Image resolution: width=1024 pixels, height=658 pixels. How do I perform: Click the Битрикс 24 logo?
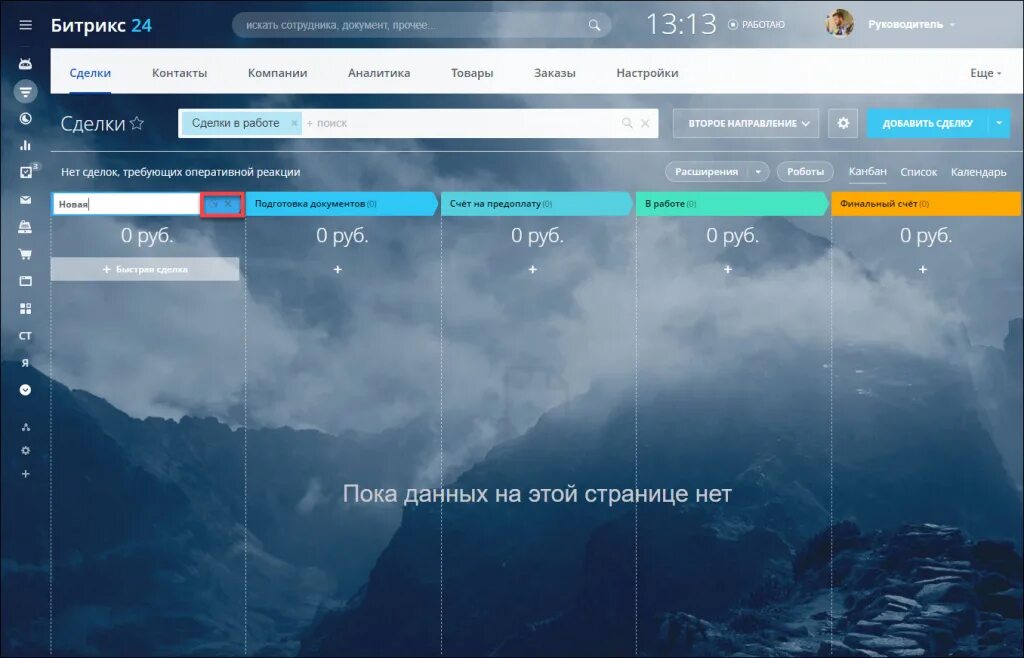tap(101, 25)
